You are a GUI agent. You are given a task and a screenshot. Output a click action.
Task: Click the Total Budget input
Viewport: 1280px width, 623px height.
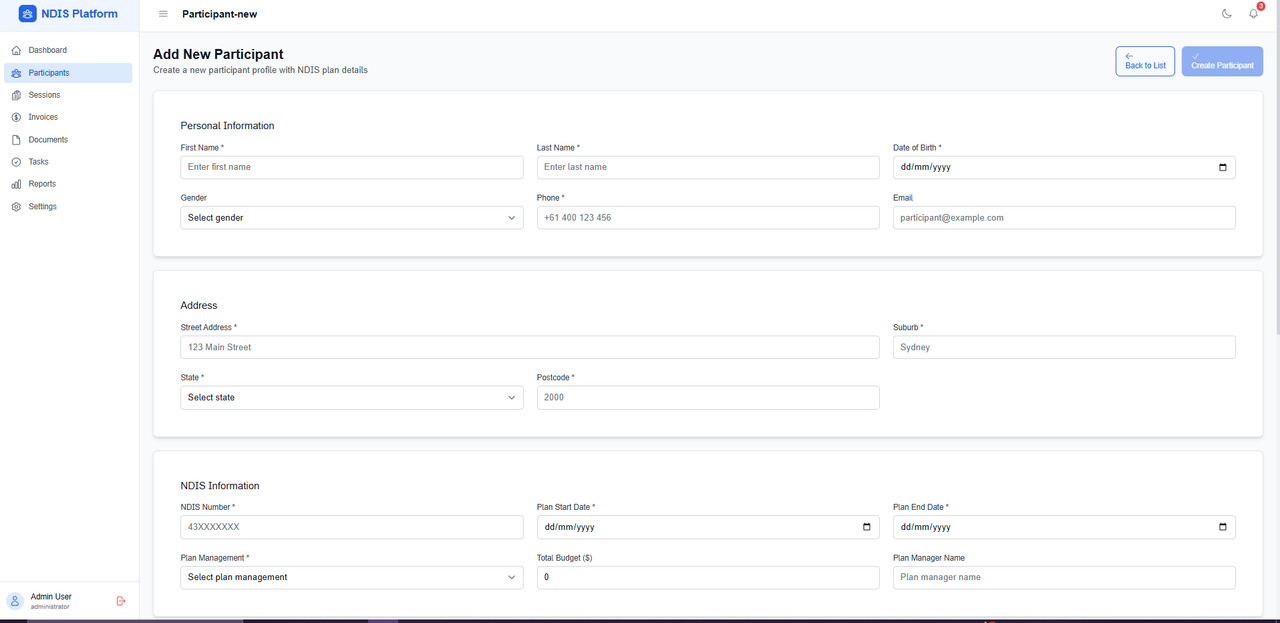(708, 577)
